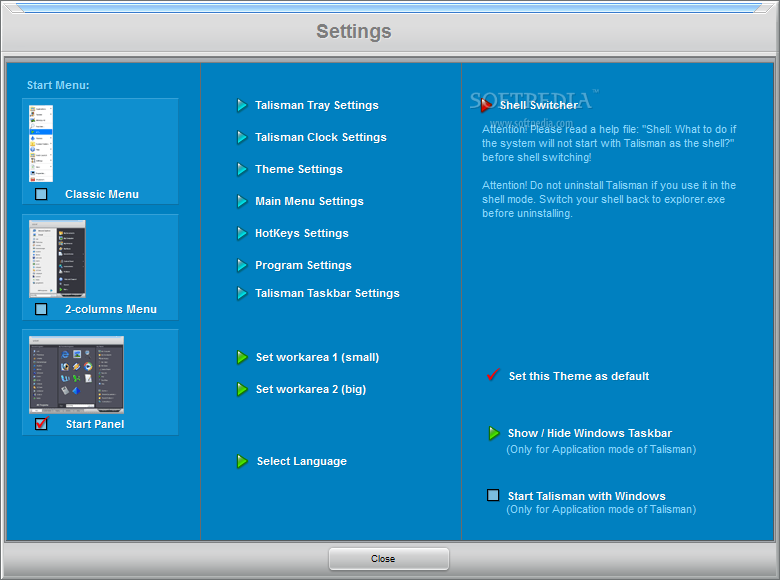Click green arrow beside Set workarea 2 (big)
Screen dimensions: 780x580
[x=242, y=389]
